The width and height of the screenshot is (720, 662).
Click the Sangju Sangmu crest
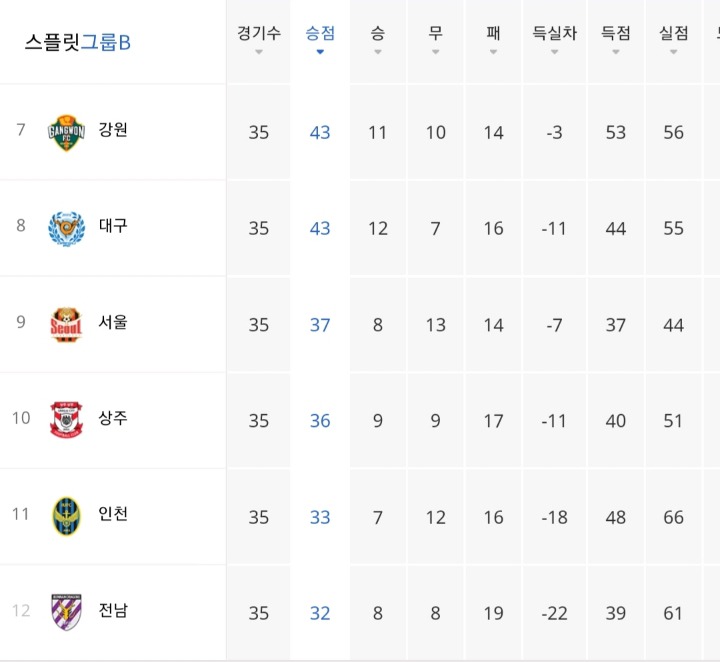pos(66,420)
